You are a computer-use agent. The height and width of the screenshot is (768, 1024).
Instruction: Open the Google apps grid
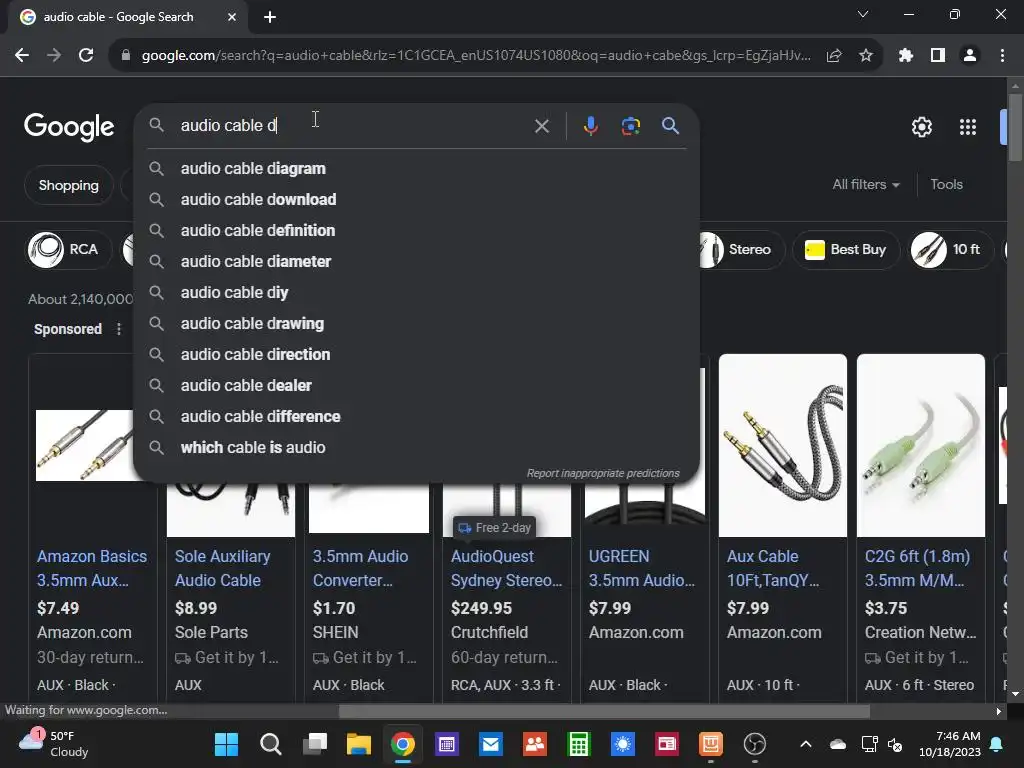[967, 127]
